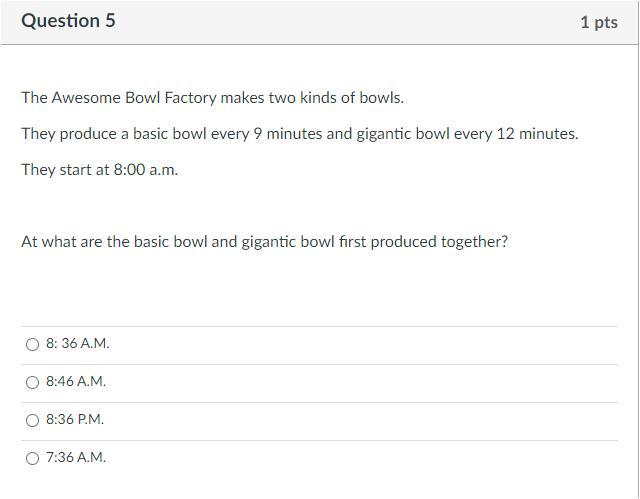Viewport: 640px width, 499px height.
Task: Click the "7:36 A.M." answer label text
Action: [x=76, y=458]
